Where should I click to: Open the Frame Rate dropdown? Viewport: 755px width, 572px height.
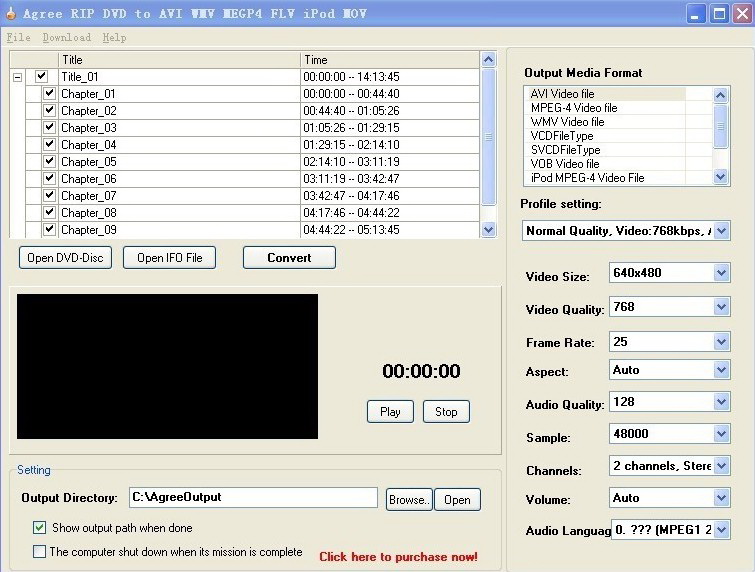coord(721,342)
